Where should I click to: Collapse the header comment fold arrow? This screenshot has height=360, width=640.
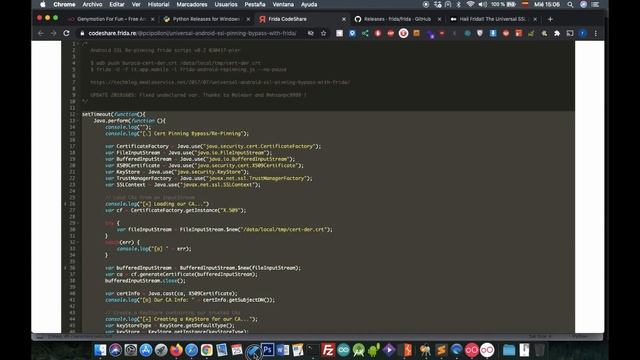[78, 44]
